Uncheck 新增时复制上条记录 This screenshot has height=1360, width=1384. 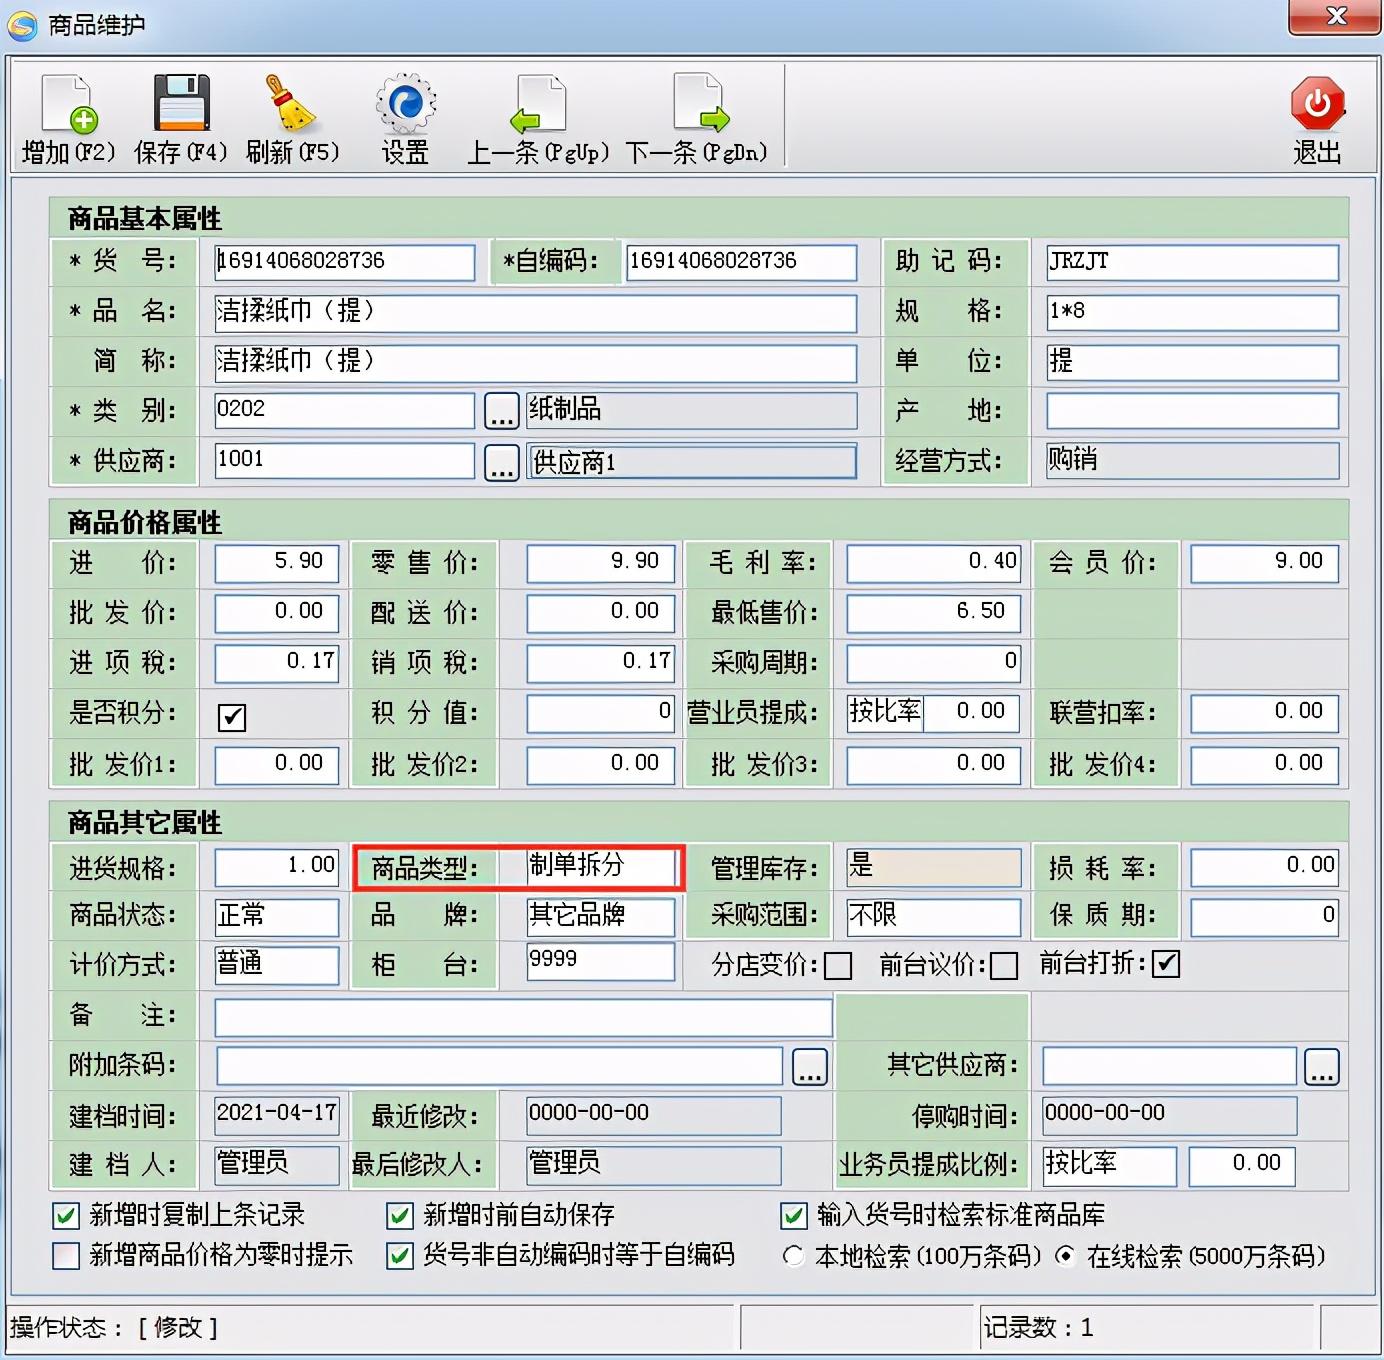click(x=66, y=1215)
